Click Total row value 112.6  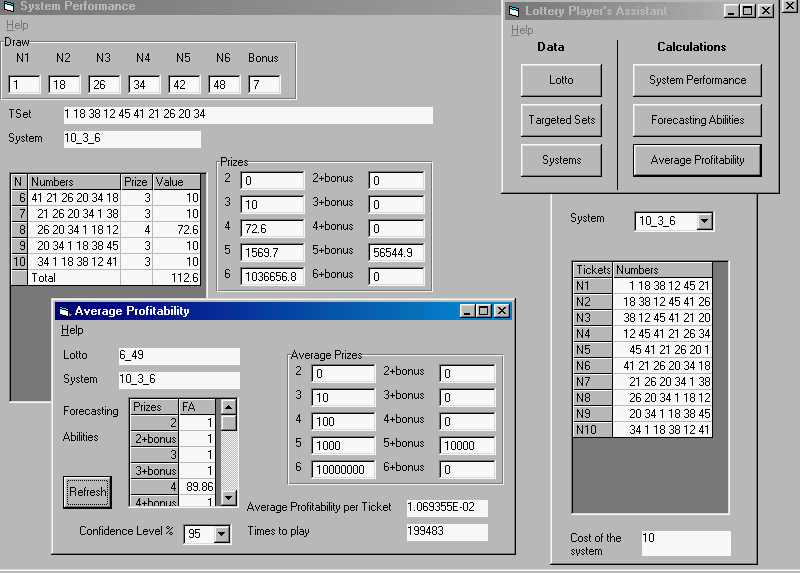pos(177,278)
